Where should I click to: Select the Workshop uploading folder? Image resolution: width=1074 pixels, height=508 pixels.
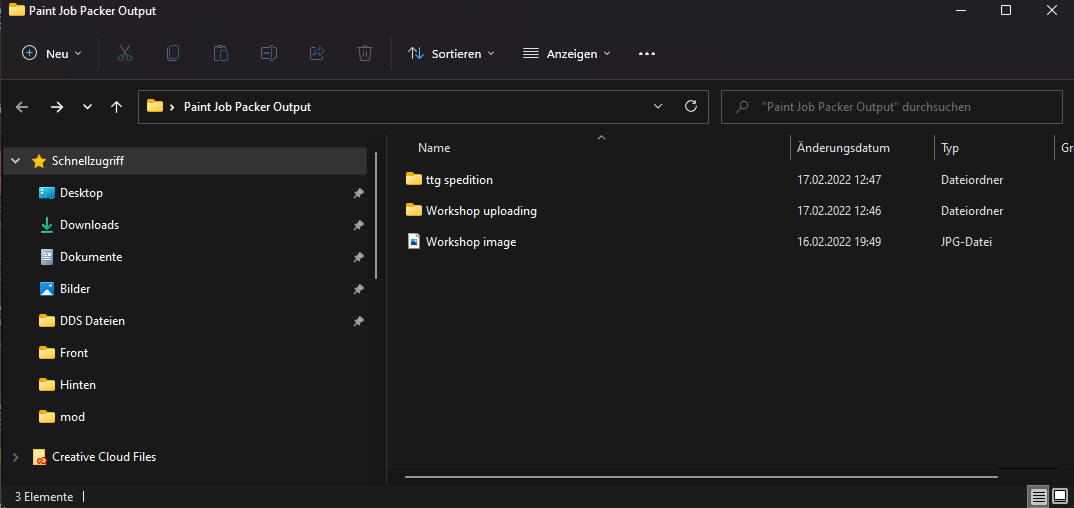point(481,211)
